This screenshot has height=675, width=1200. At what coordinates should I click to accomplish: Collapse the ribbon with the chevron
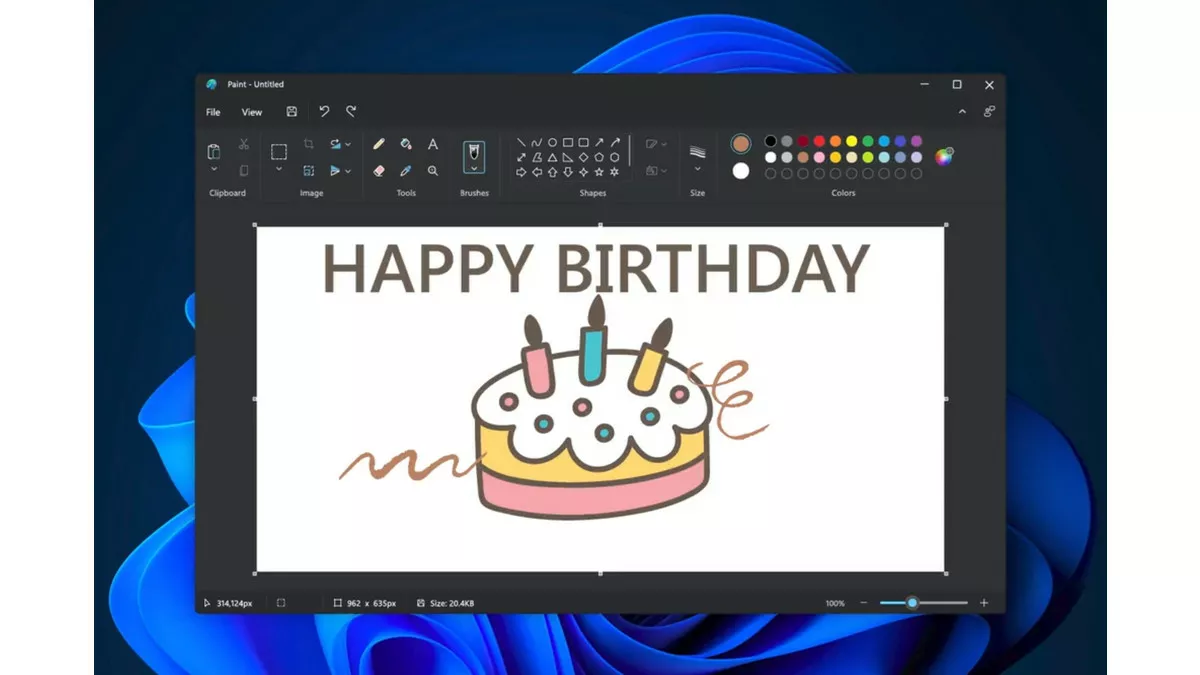(x=962, y=111)
